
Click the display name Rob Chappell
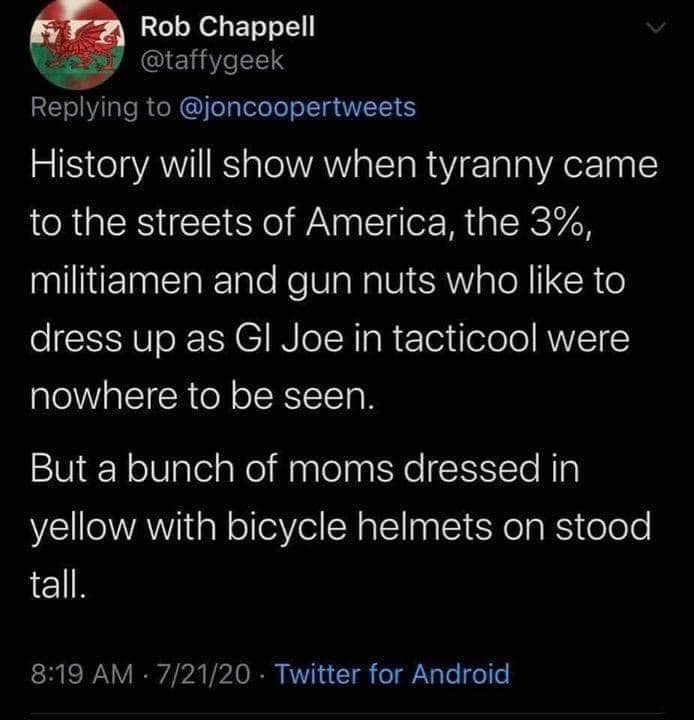click(x=227, y=27)
